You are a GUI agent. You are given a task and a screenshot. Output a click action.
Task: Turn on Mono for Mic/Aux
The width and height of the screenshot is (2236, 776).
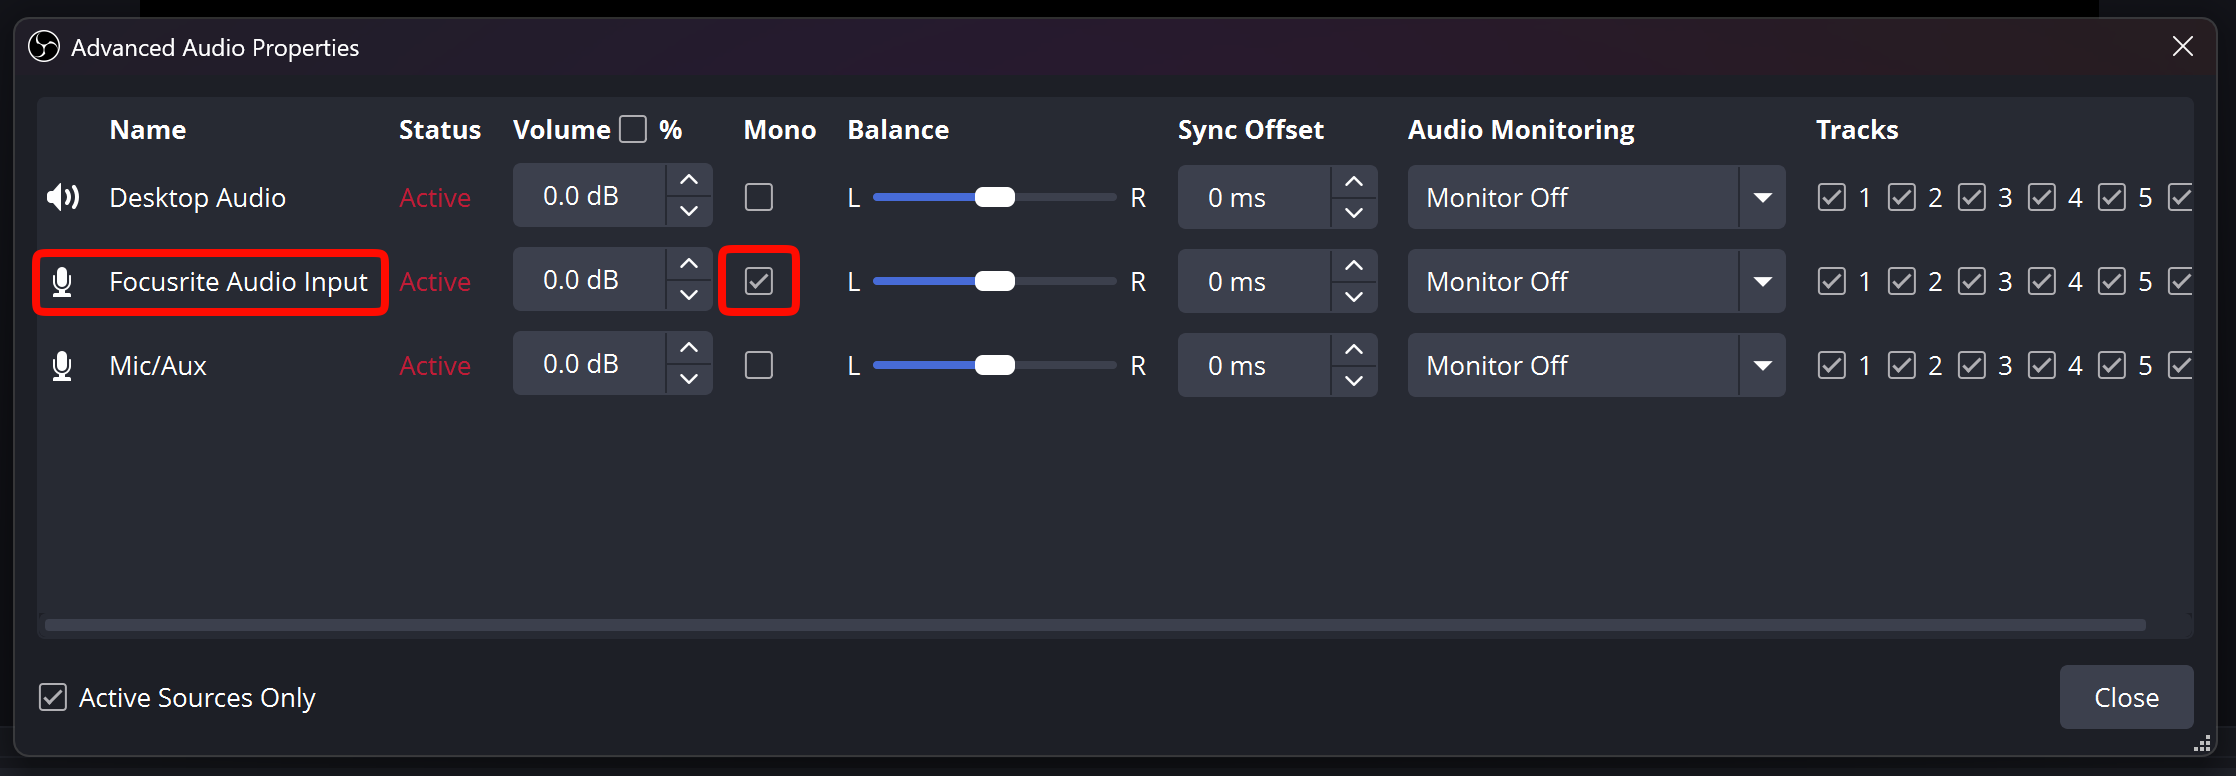click(x=759, y=365)
